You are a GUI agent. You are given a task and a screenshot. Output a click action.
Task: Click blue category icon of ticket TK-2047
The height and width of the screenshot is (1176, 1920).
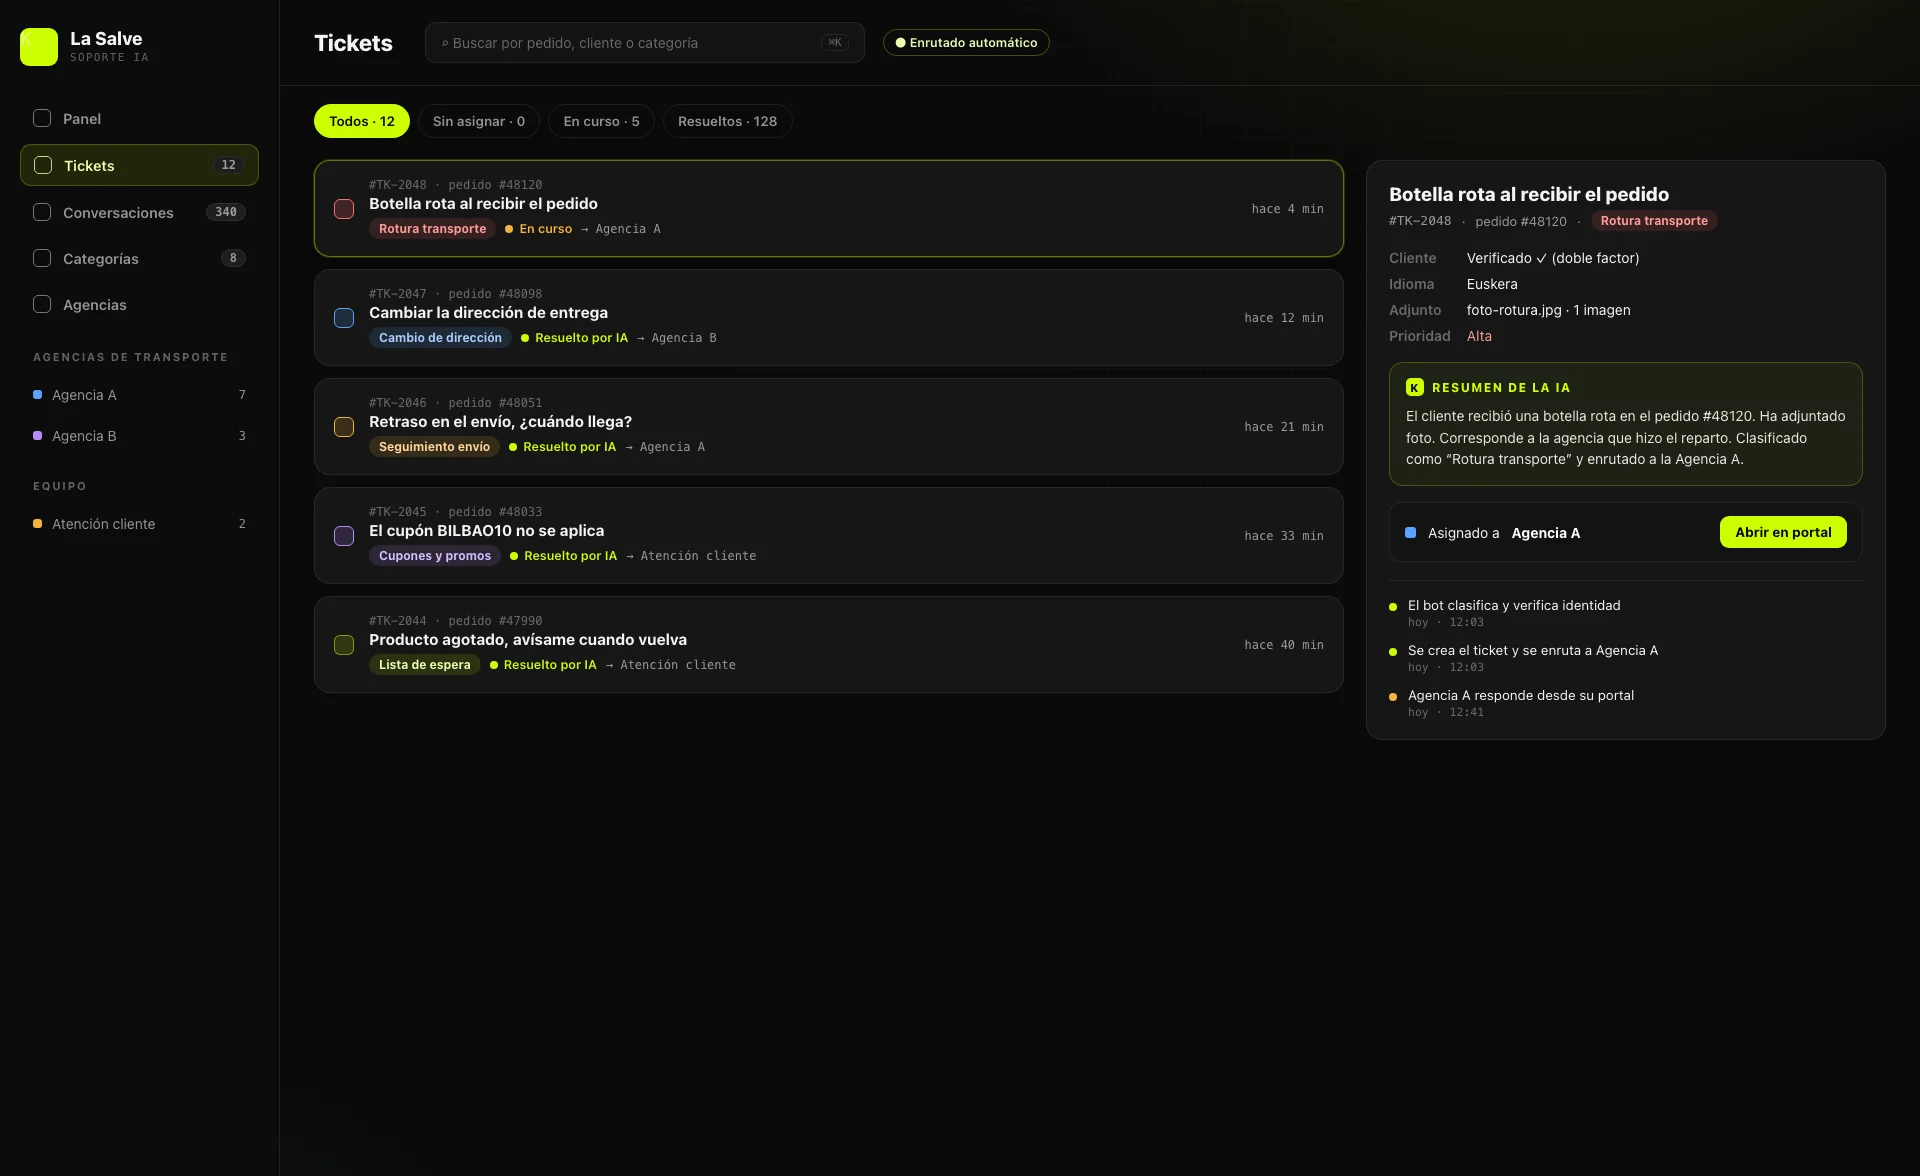tap(344, 318)
